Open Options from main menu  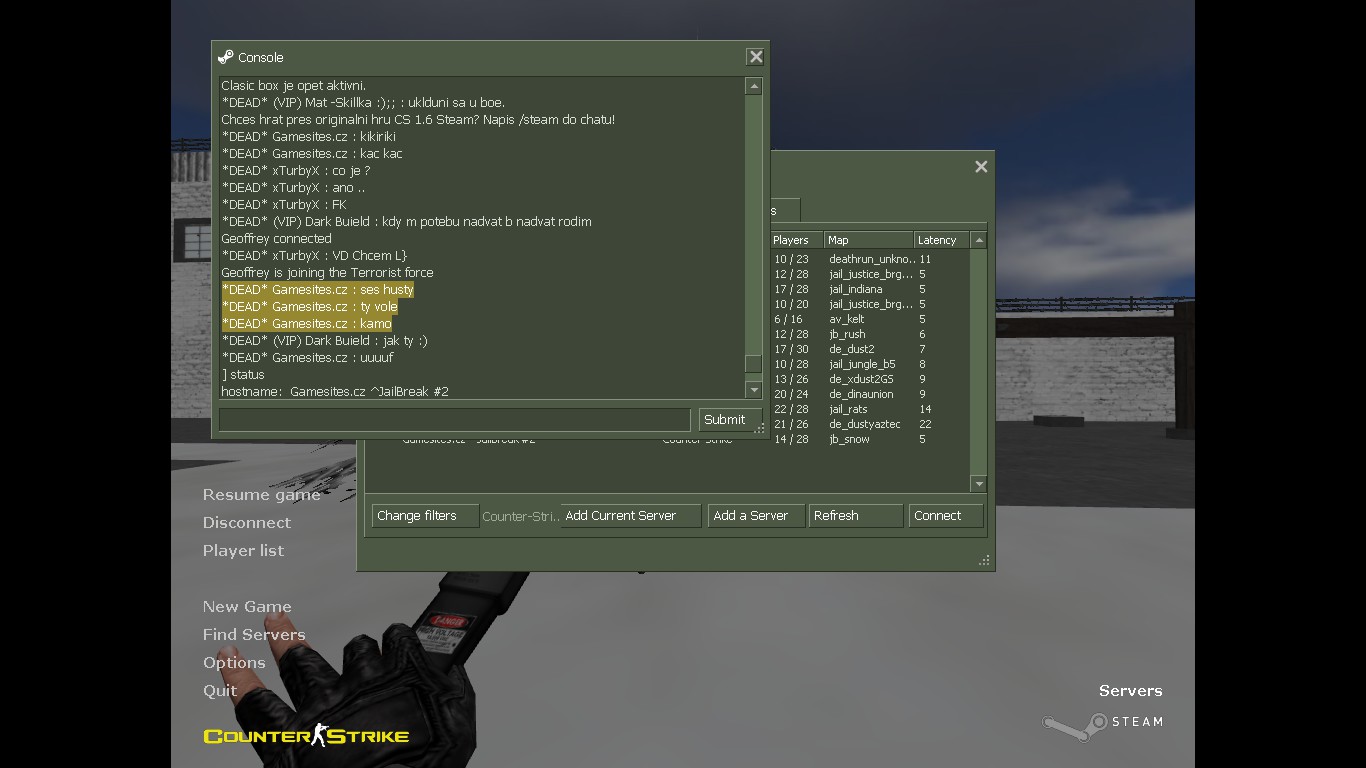coord(234,663)
